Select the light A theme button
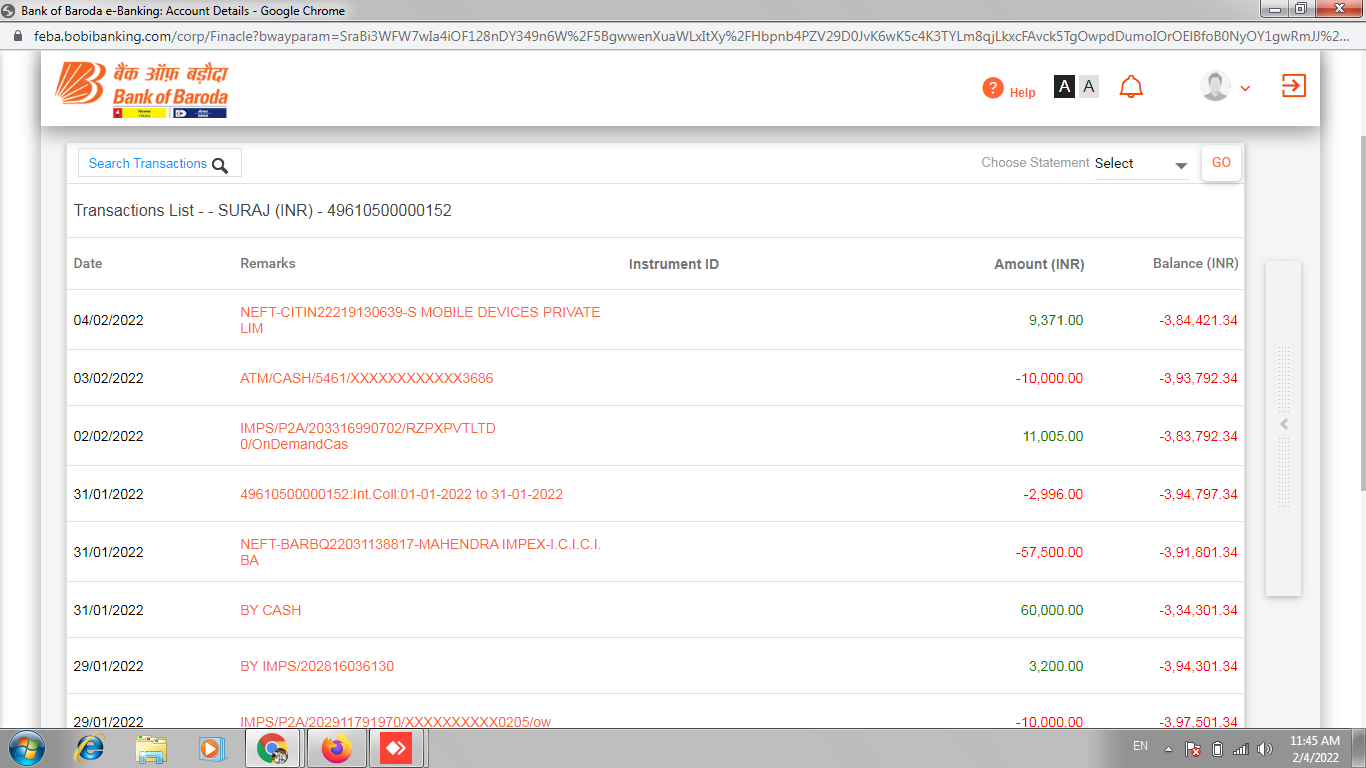 1089,87
